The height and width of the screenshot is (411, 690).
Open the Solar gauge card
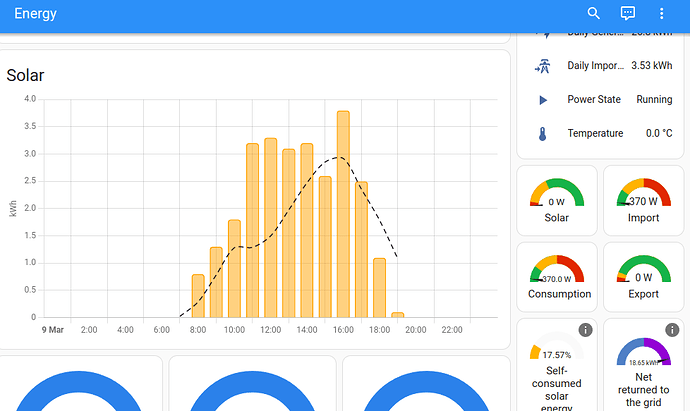557,201
